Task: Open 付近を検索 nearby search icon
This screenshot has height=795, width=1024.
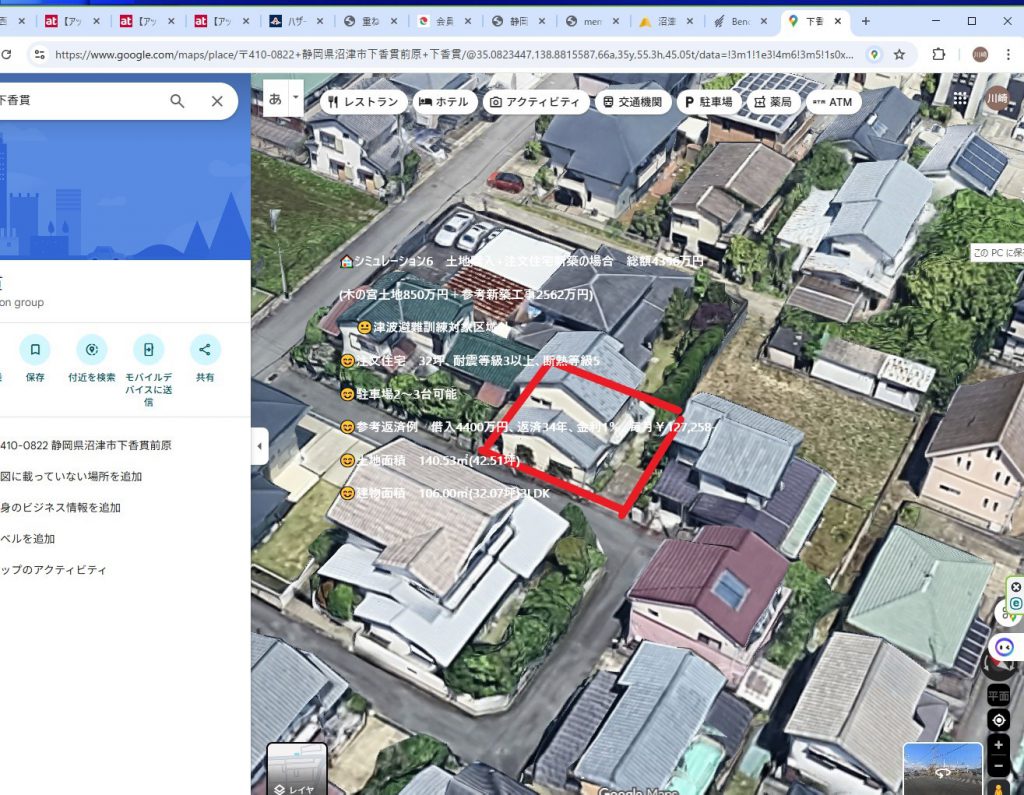Action: pyautogui.click(x=92, y=349)
